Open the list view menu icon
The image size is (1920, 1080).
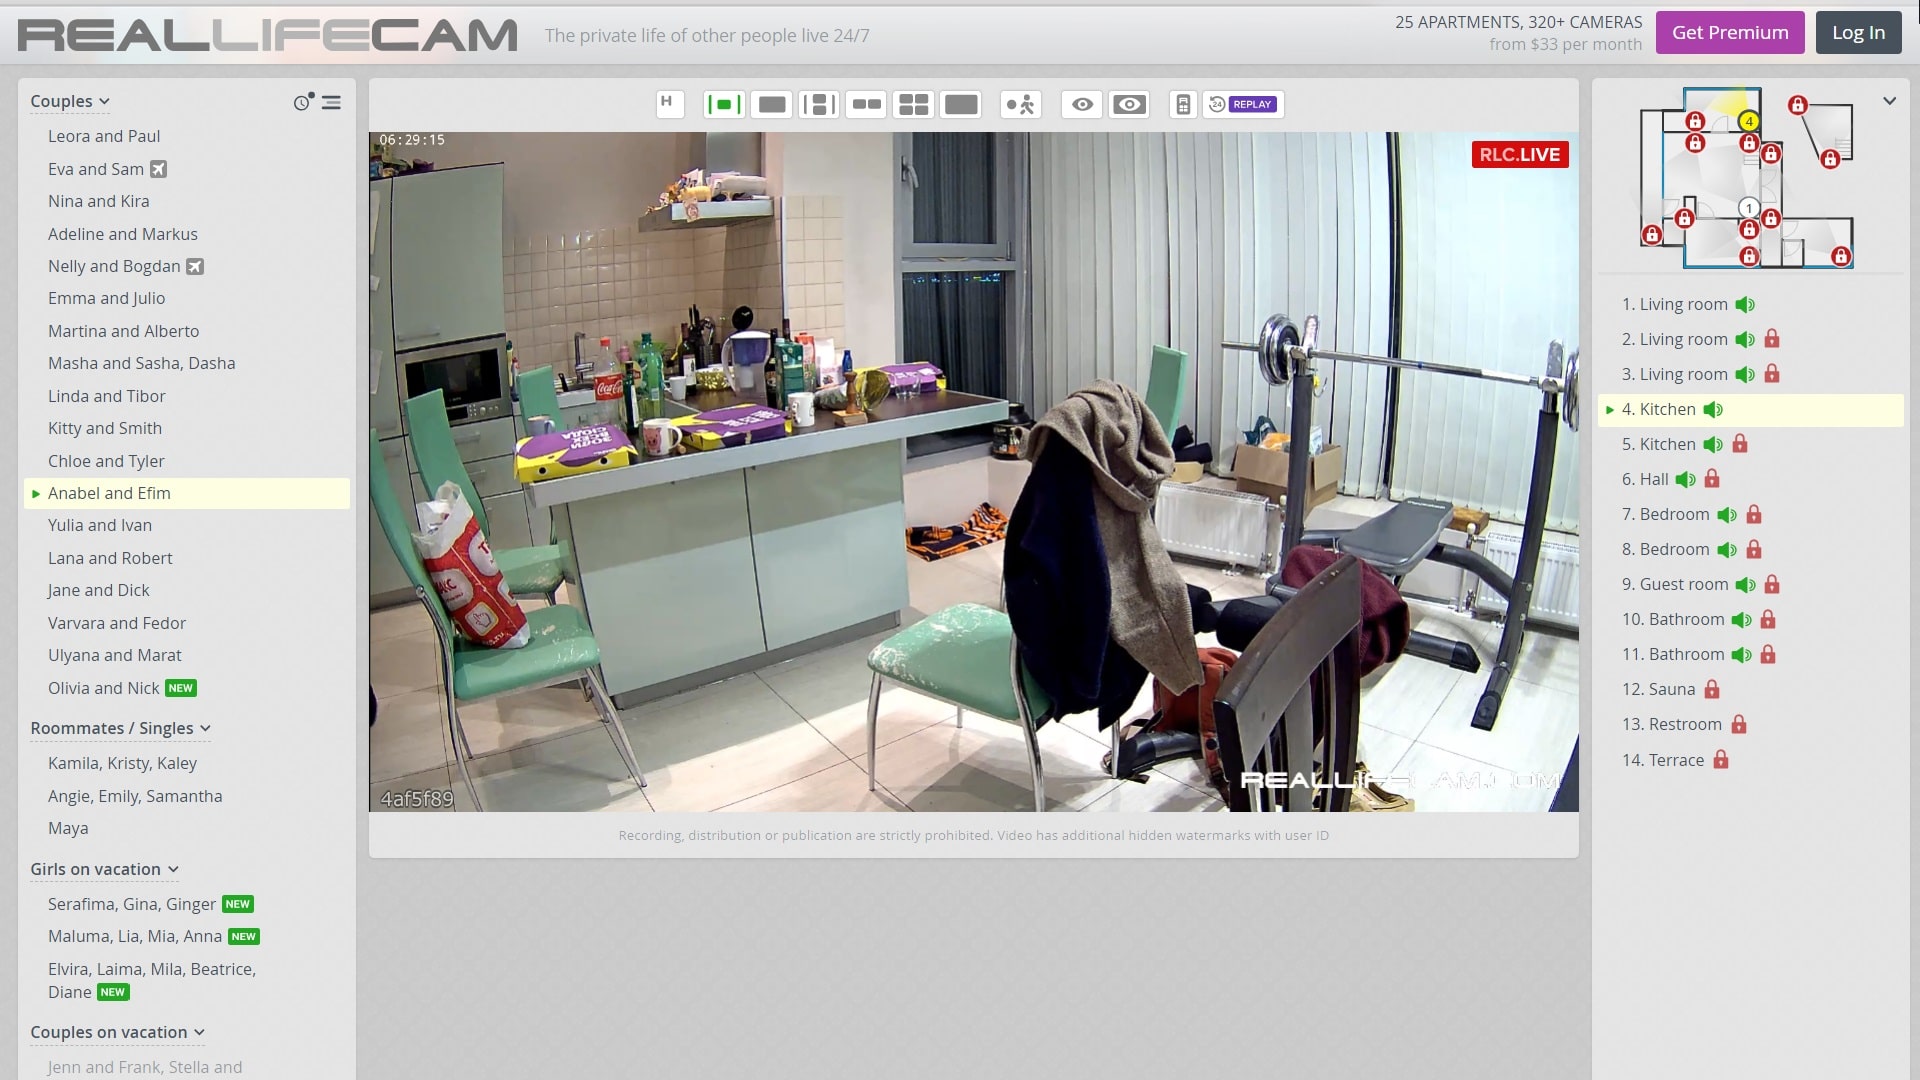(331, 102)
